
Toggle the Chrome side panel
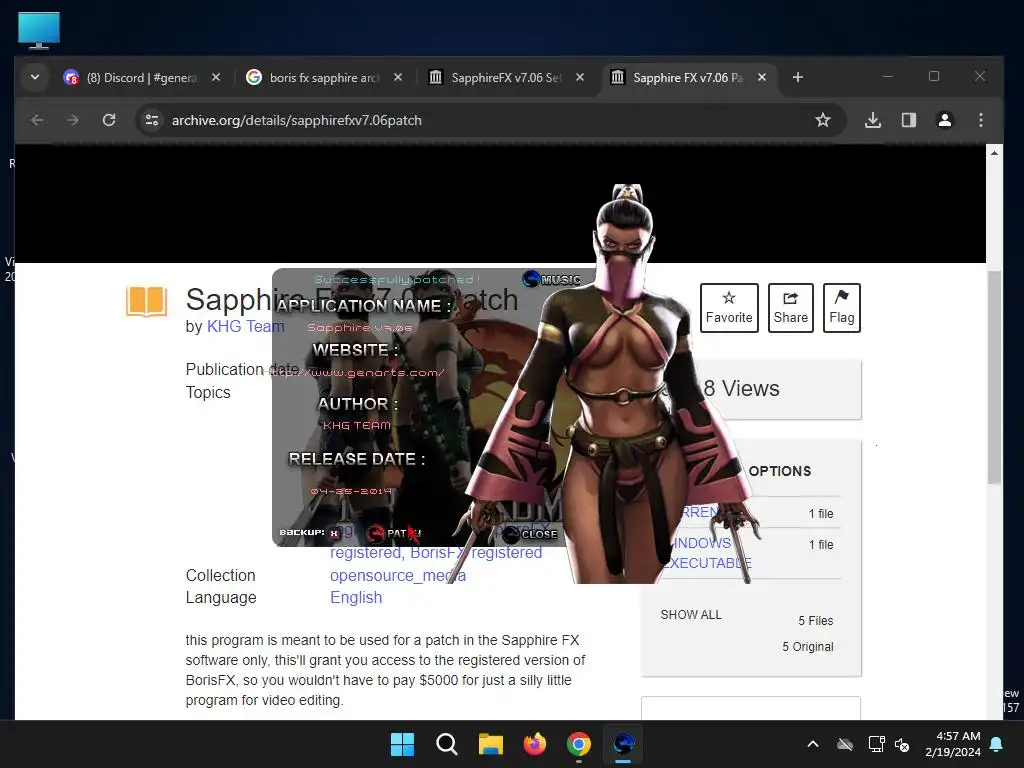click(x=908, y=120)
